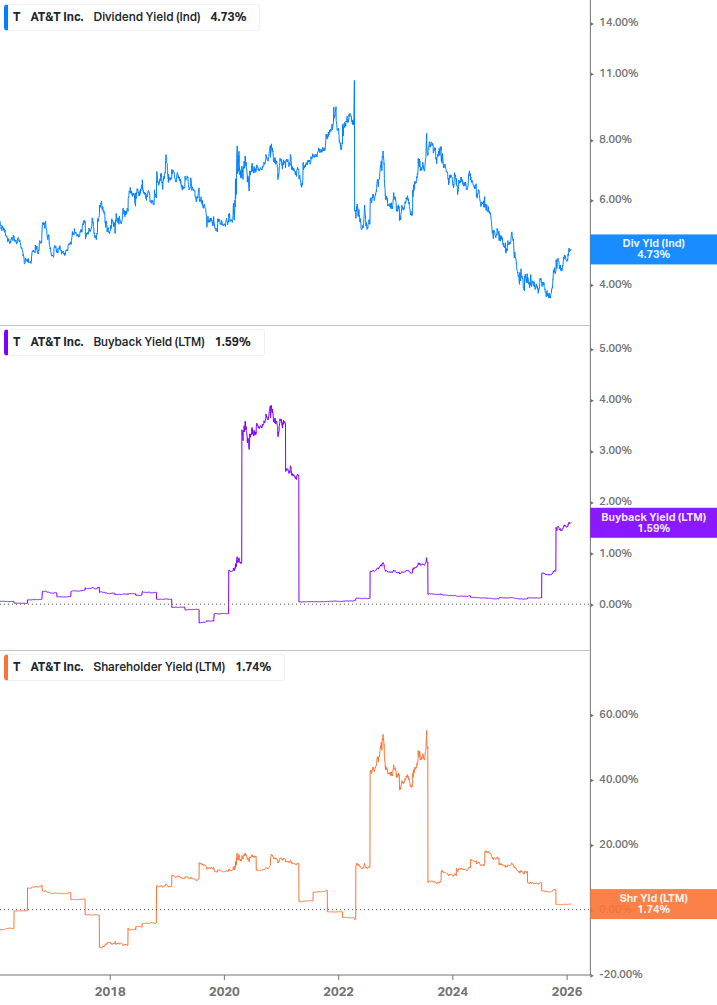The width and height of the screenshot is (717, 1005).
Task: Click the 8.00% dividend yield axis label
Action: click(x=615, y=139)
